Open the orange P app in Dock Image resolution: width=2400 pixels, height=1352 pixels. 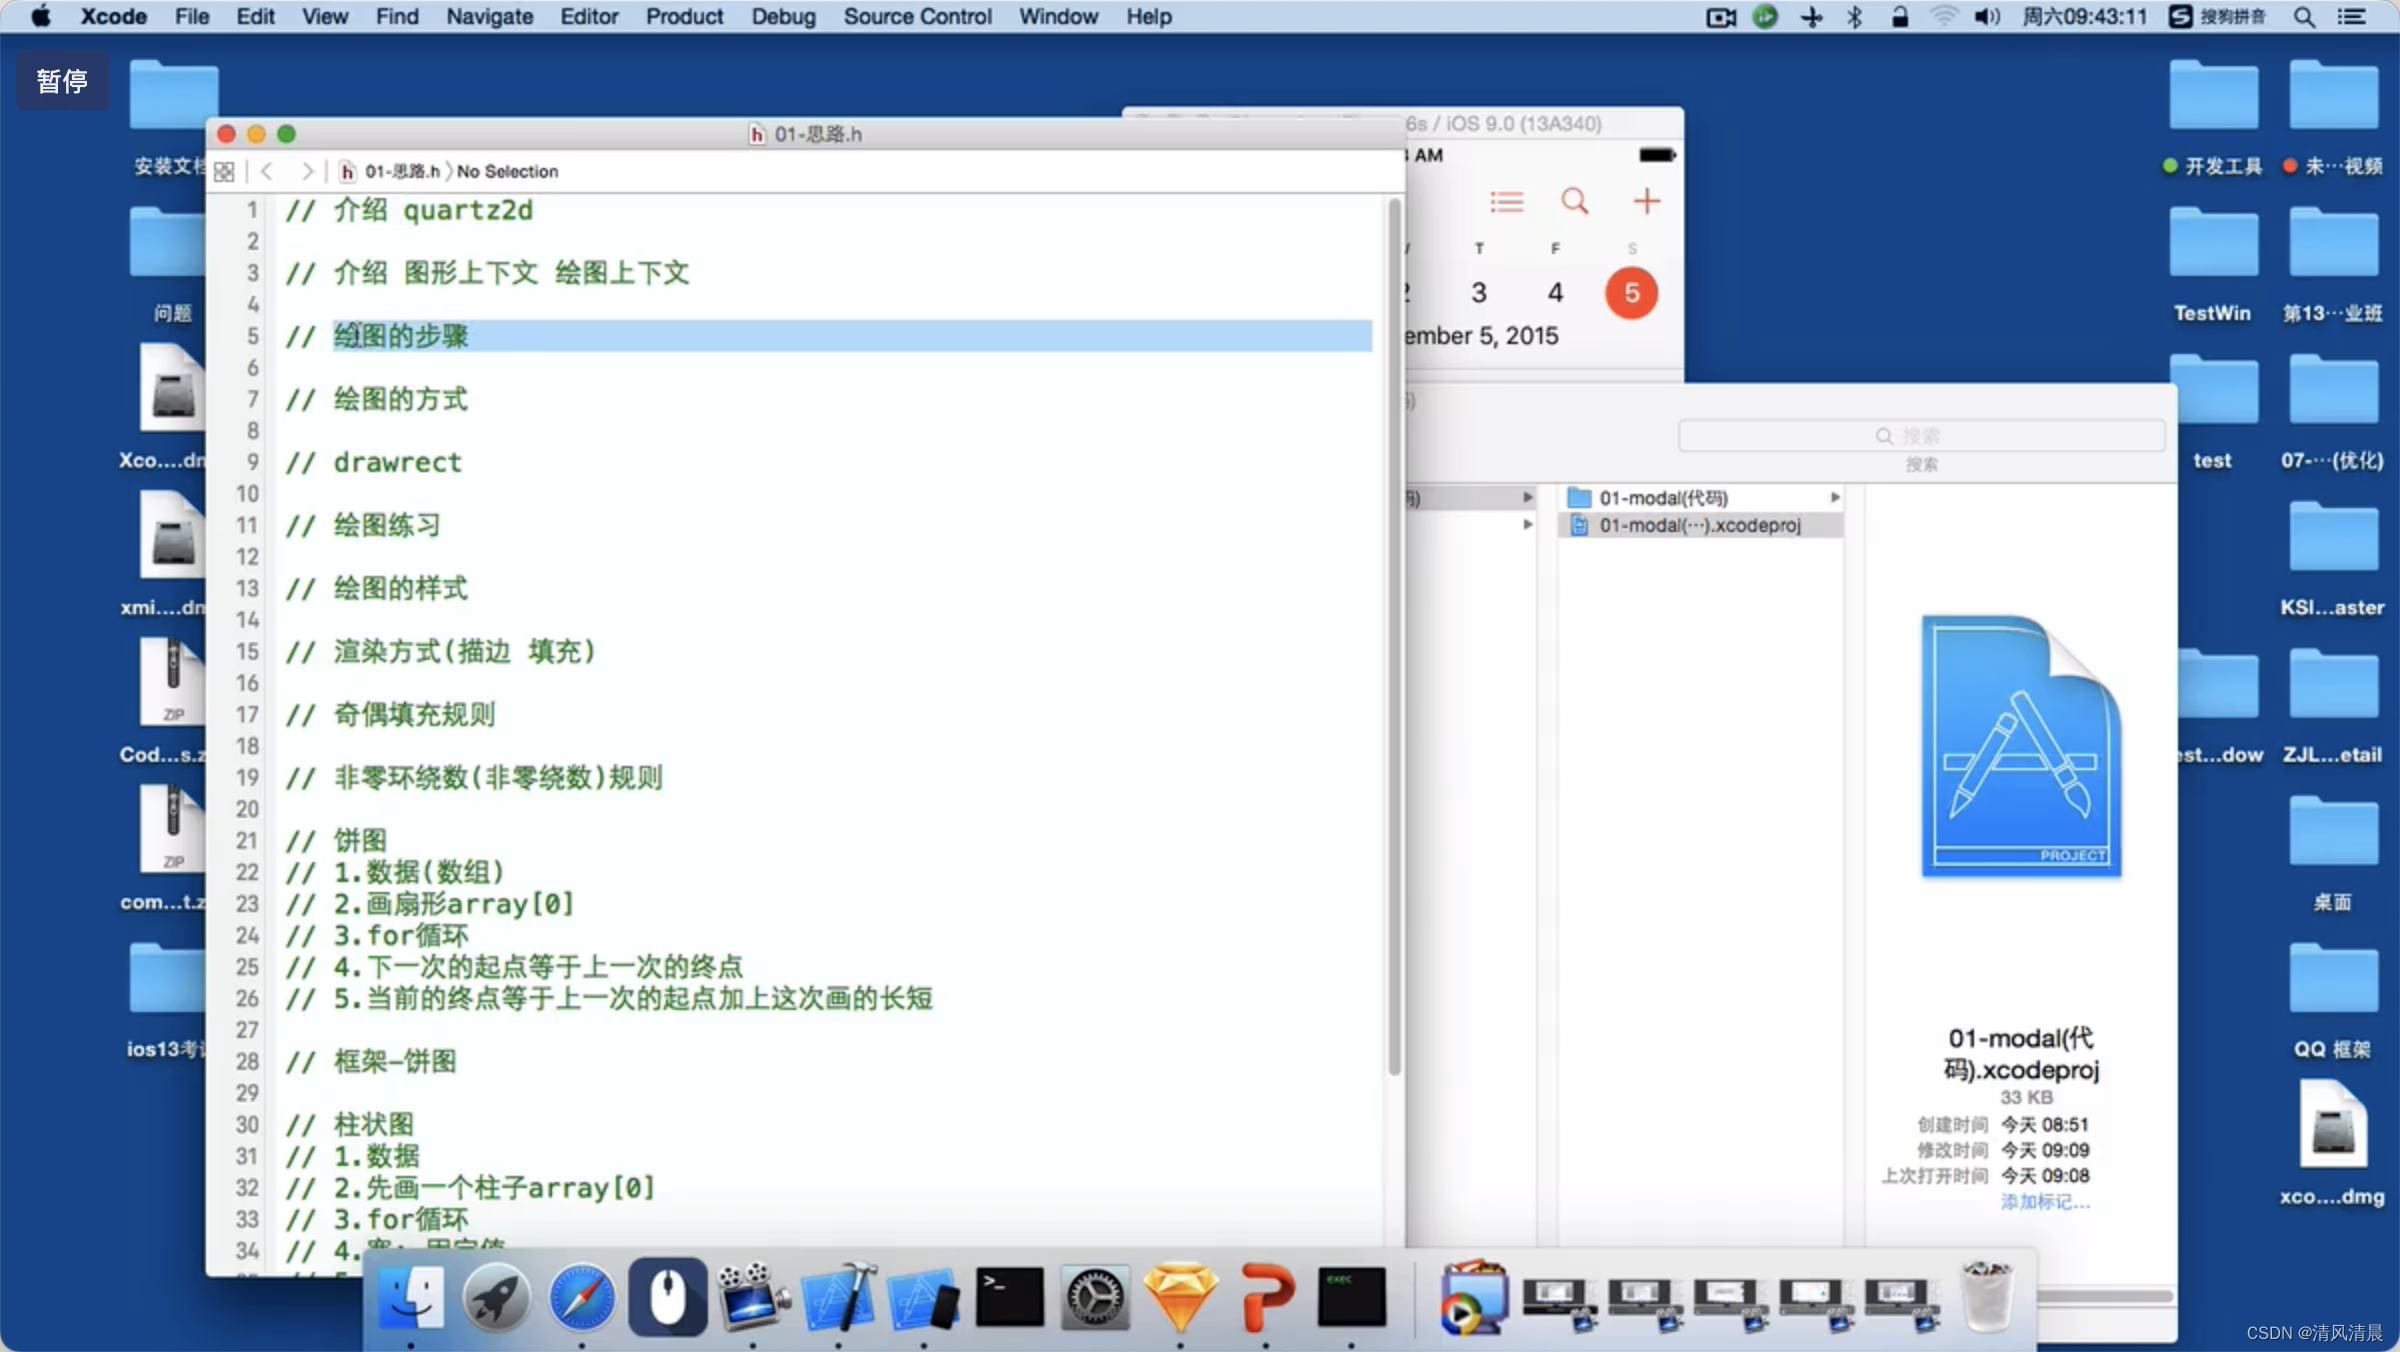click(1266, 1298)
